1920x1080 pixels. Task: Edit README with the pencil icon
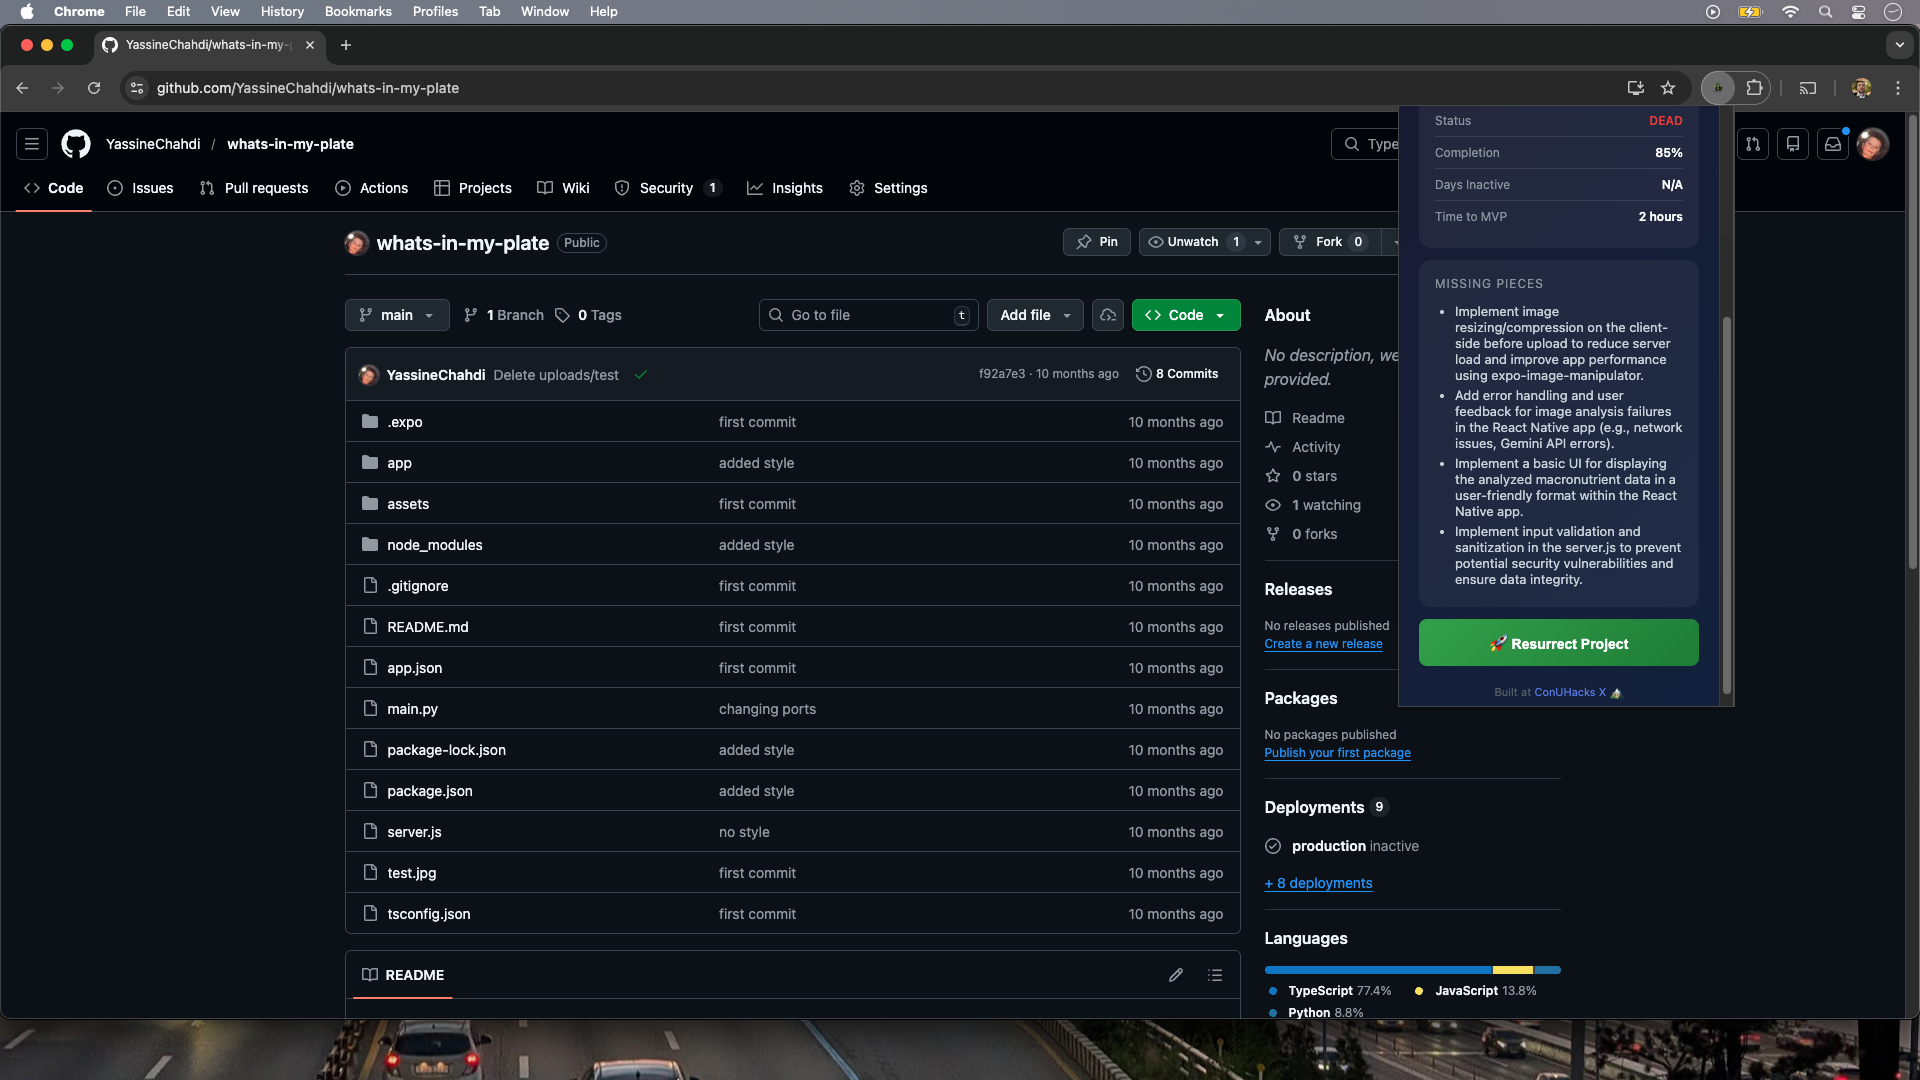pyautogui.click(x=1176, y=975)
